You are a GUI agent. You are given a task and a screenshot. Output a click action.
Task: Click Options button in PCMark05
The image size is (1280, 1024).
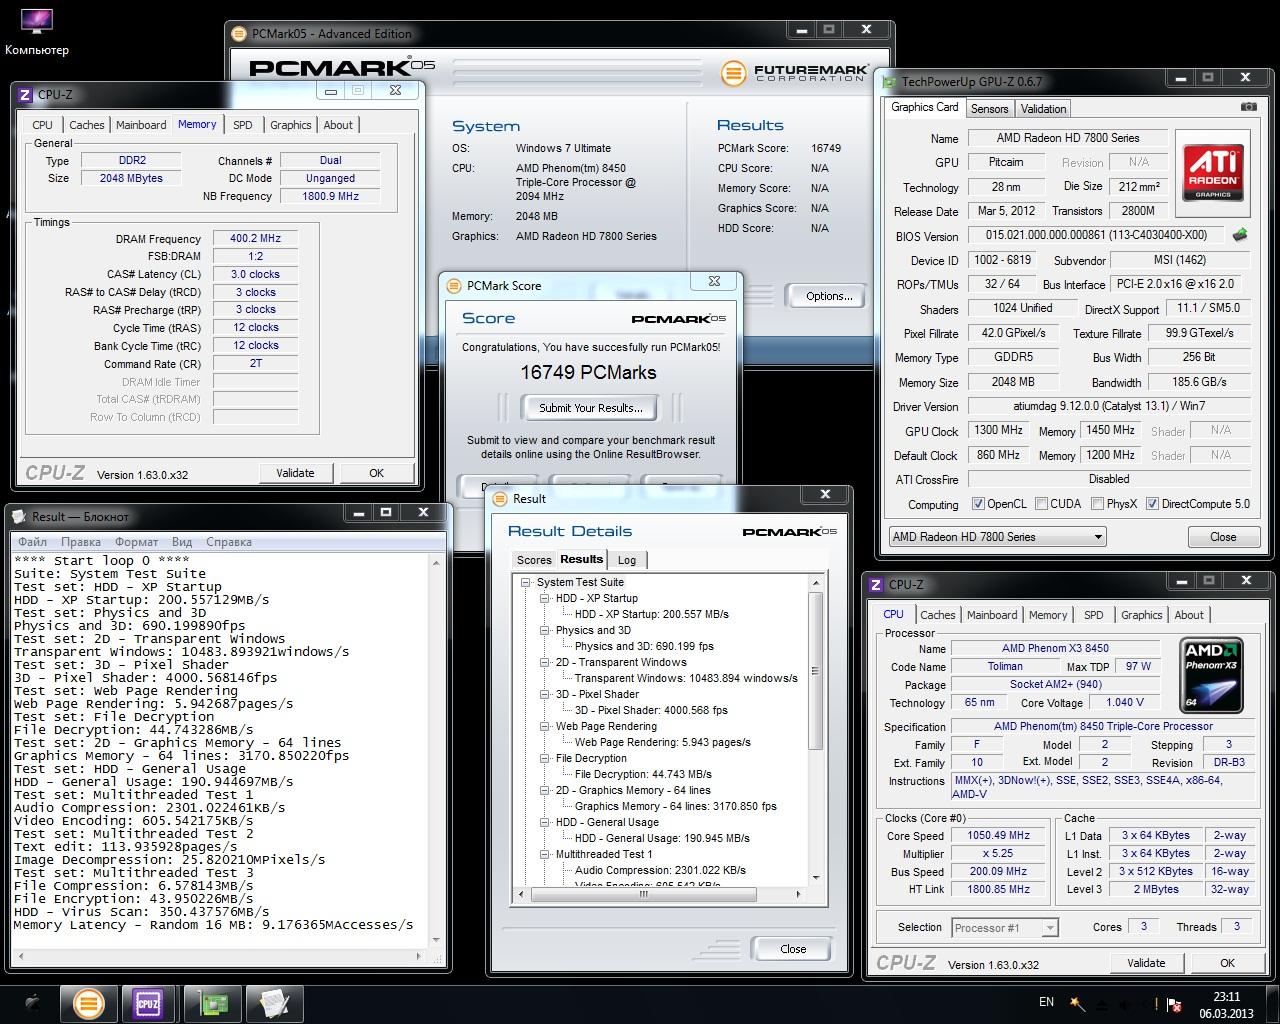[829, 296]
